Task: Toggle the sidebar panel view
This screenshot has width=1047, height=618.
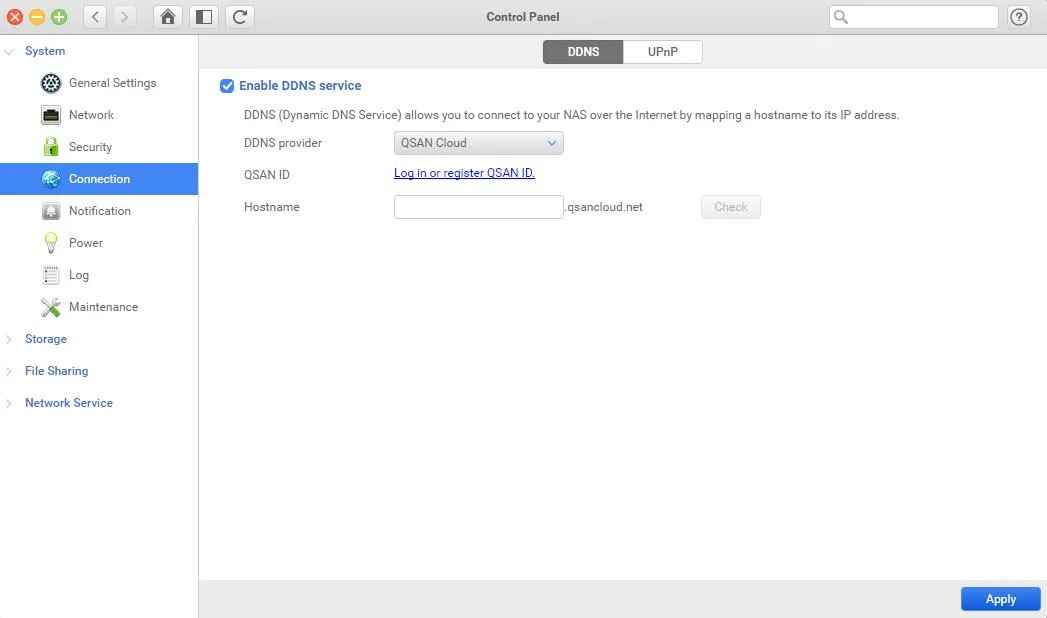Action: 204,17
